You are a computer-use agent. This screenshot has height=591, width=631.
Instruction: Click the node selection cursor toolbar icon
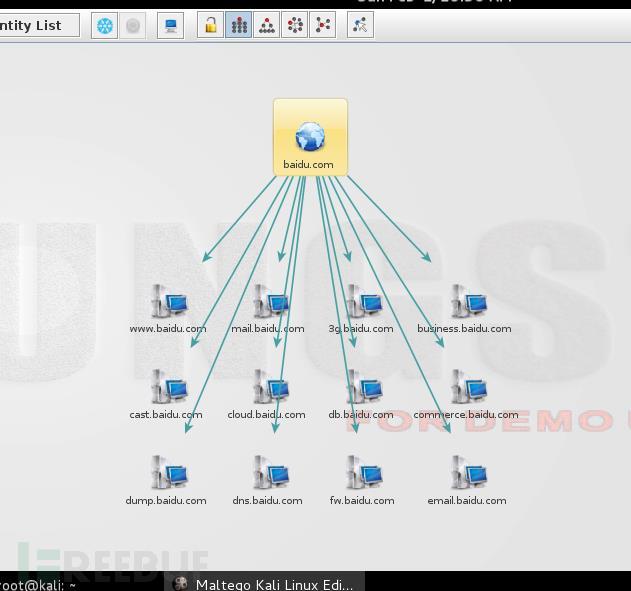361,25
